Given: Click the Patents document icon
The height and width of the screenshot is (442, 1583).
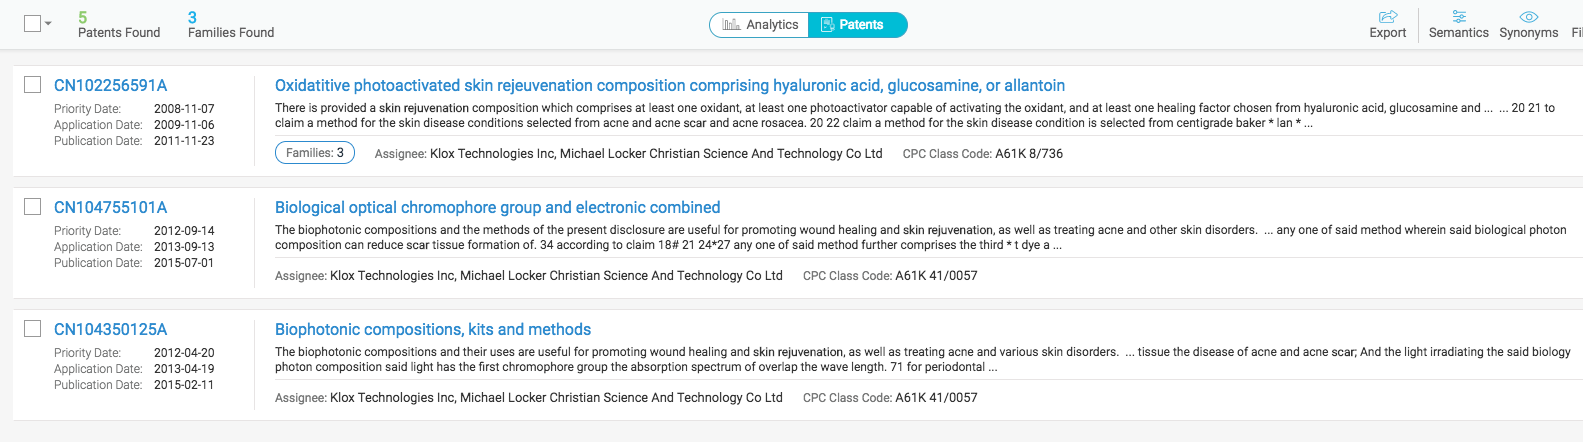Looking at the screenshot, I should pyautogui.click(x=828, y=25).
